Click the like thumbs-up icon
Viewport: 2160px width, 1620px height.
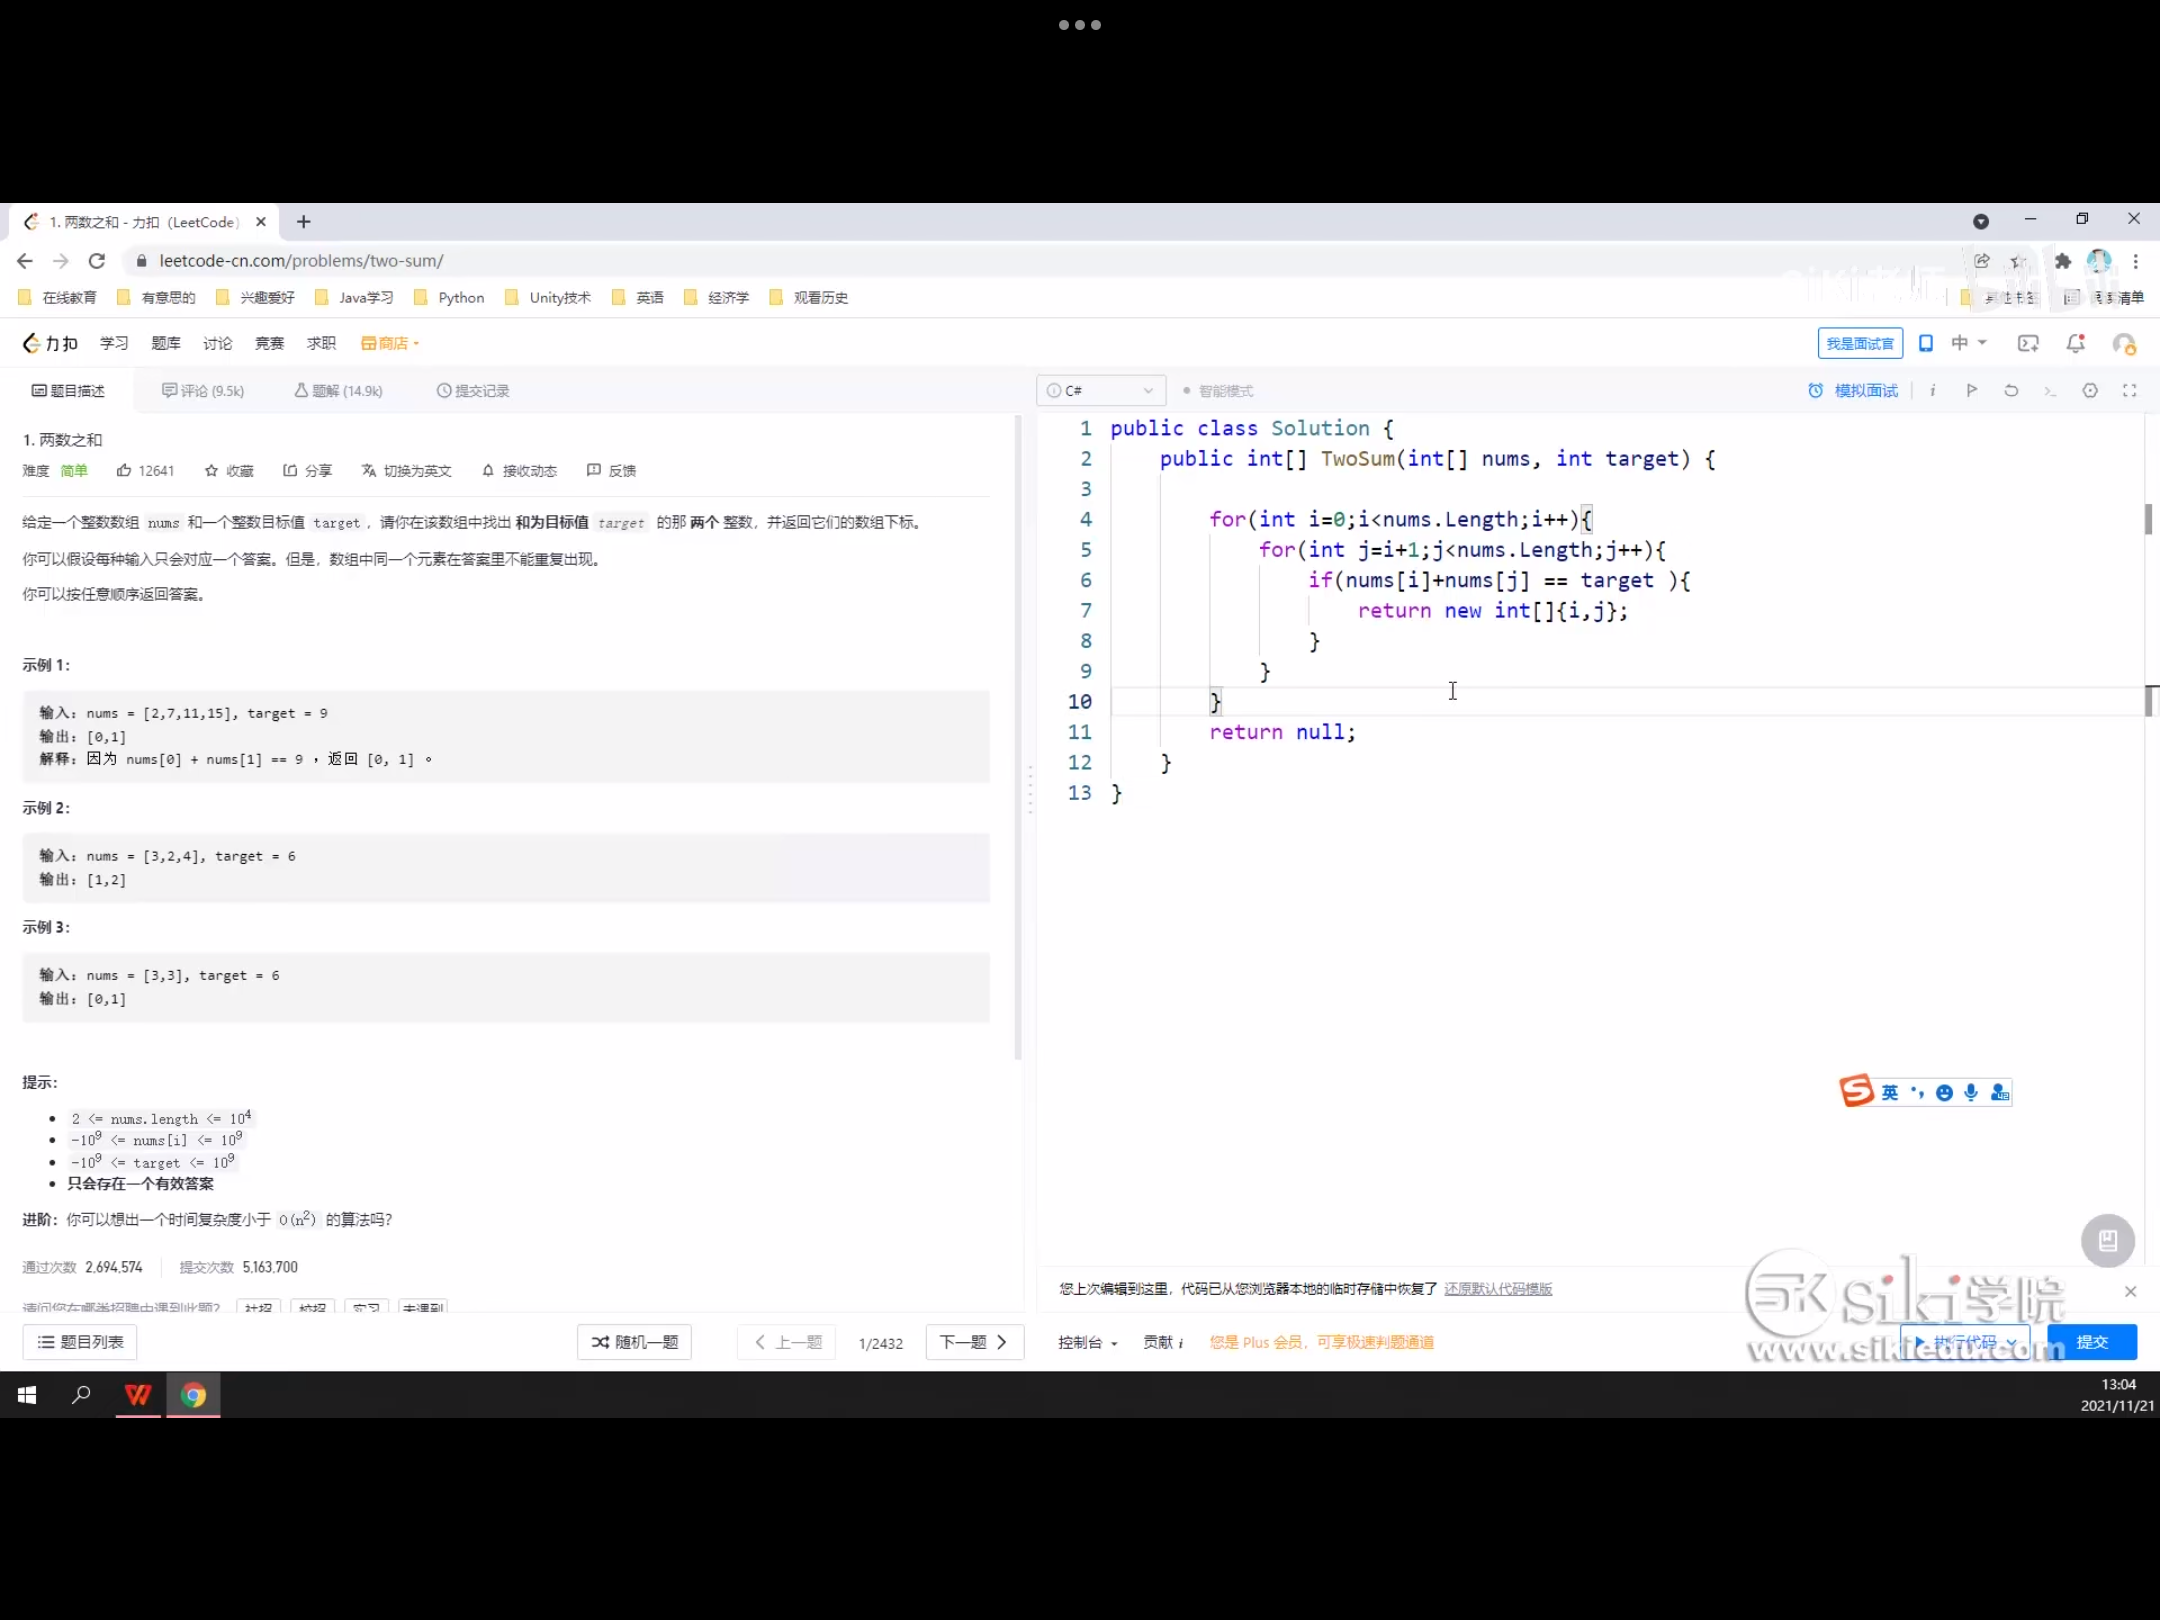124,470
